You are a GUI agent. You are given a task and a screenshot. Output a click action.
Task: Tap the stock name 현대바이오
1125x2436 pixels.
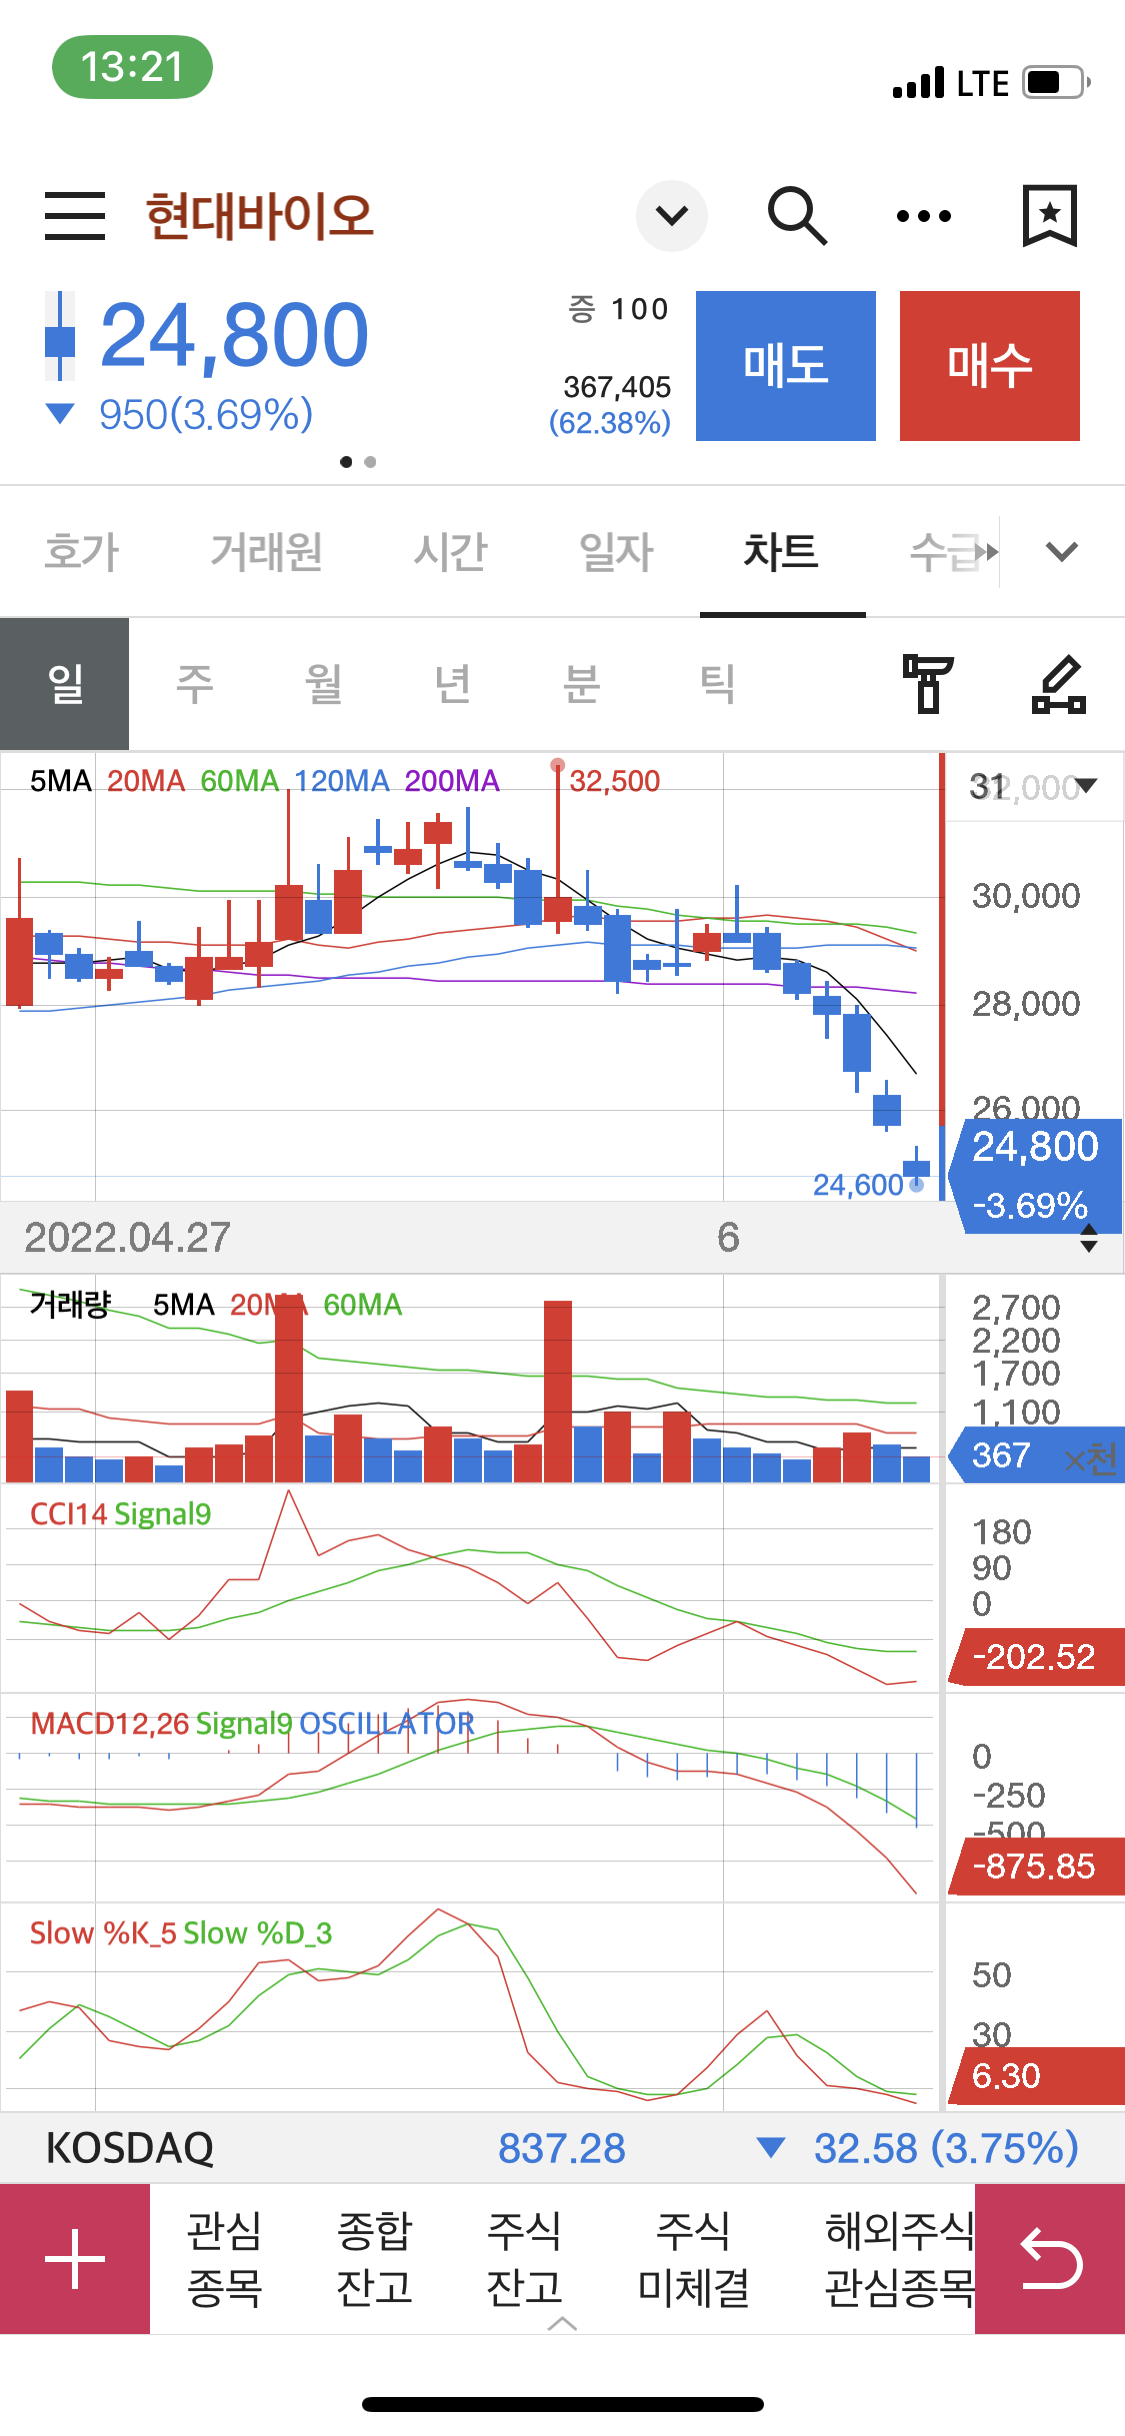(x=259, y=216)
